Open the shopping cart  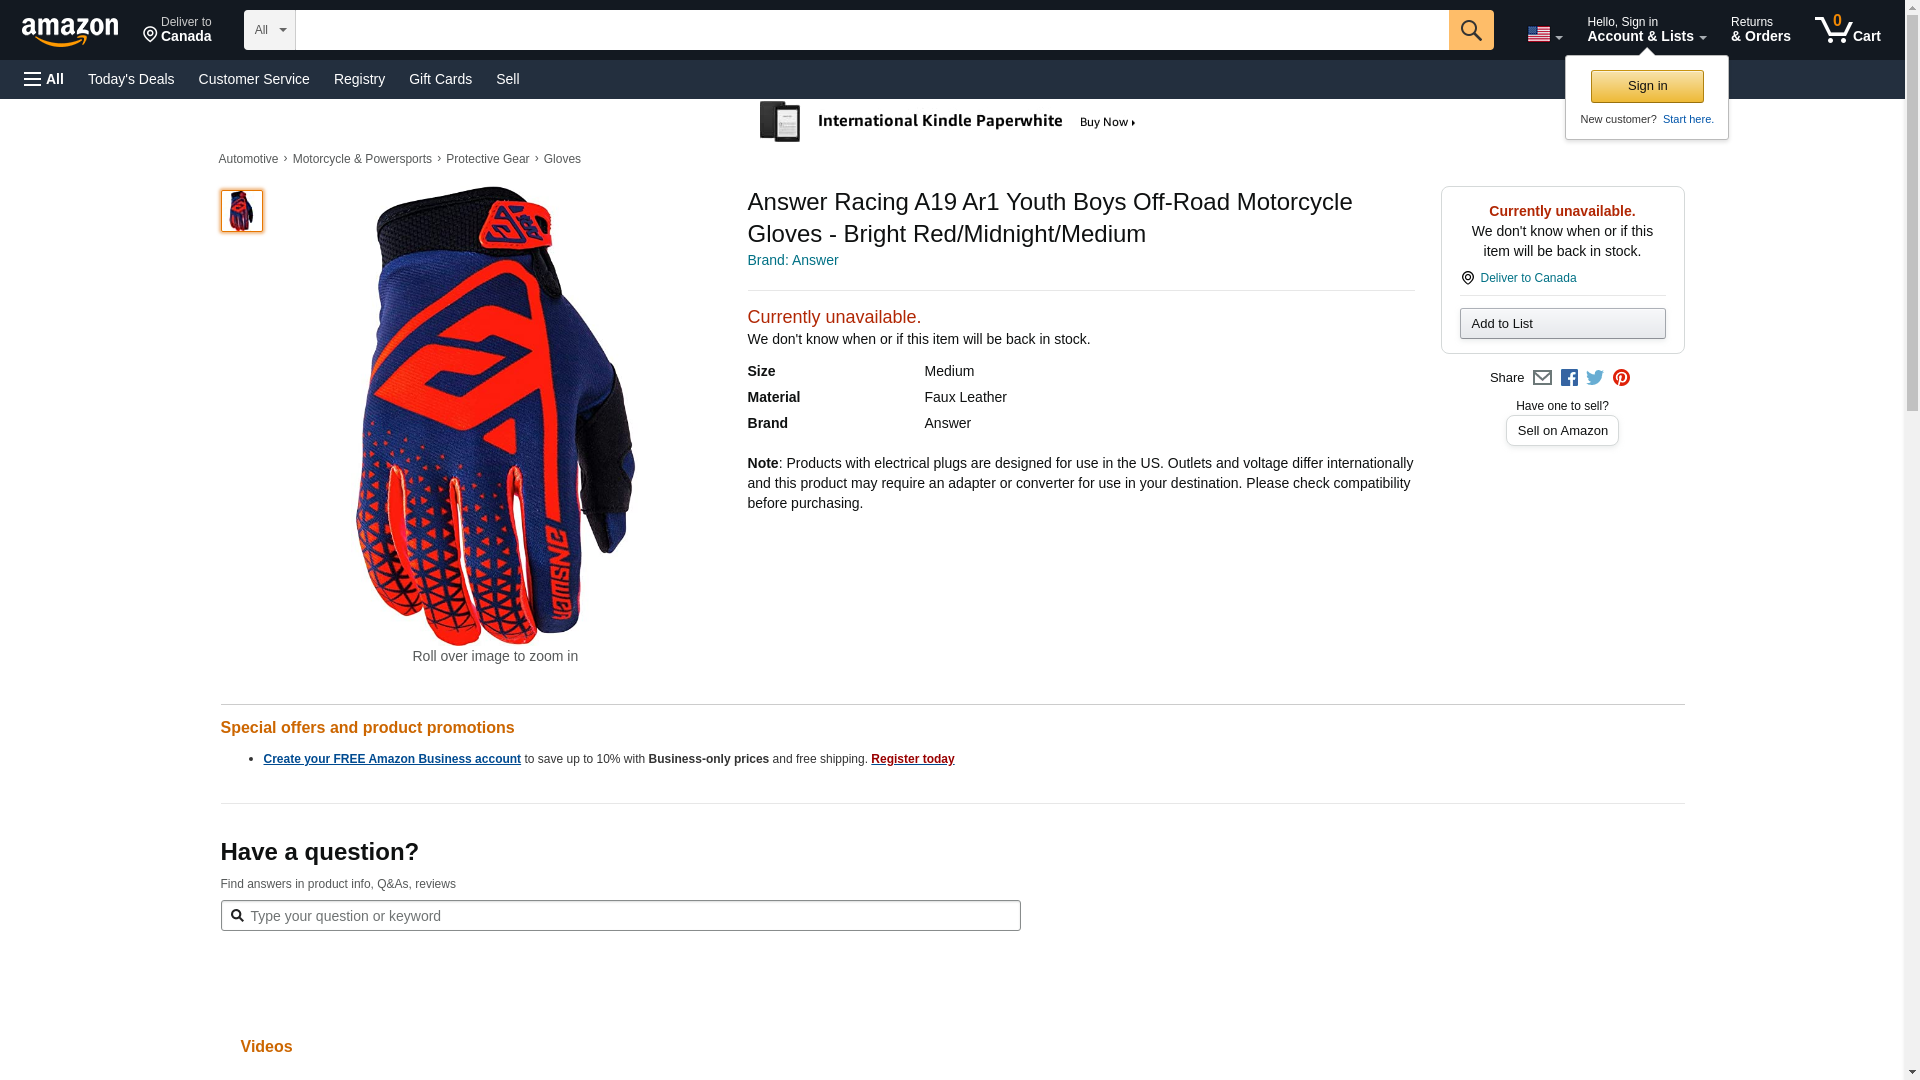point(1847,30)
